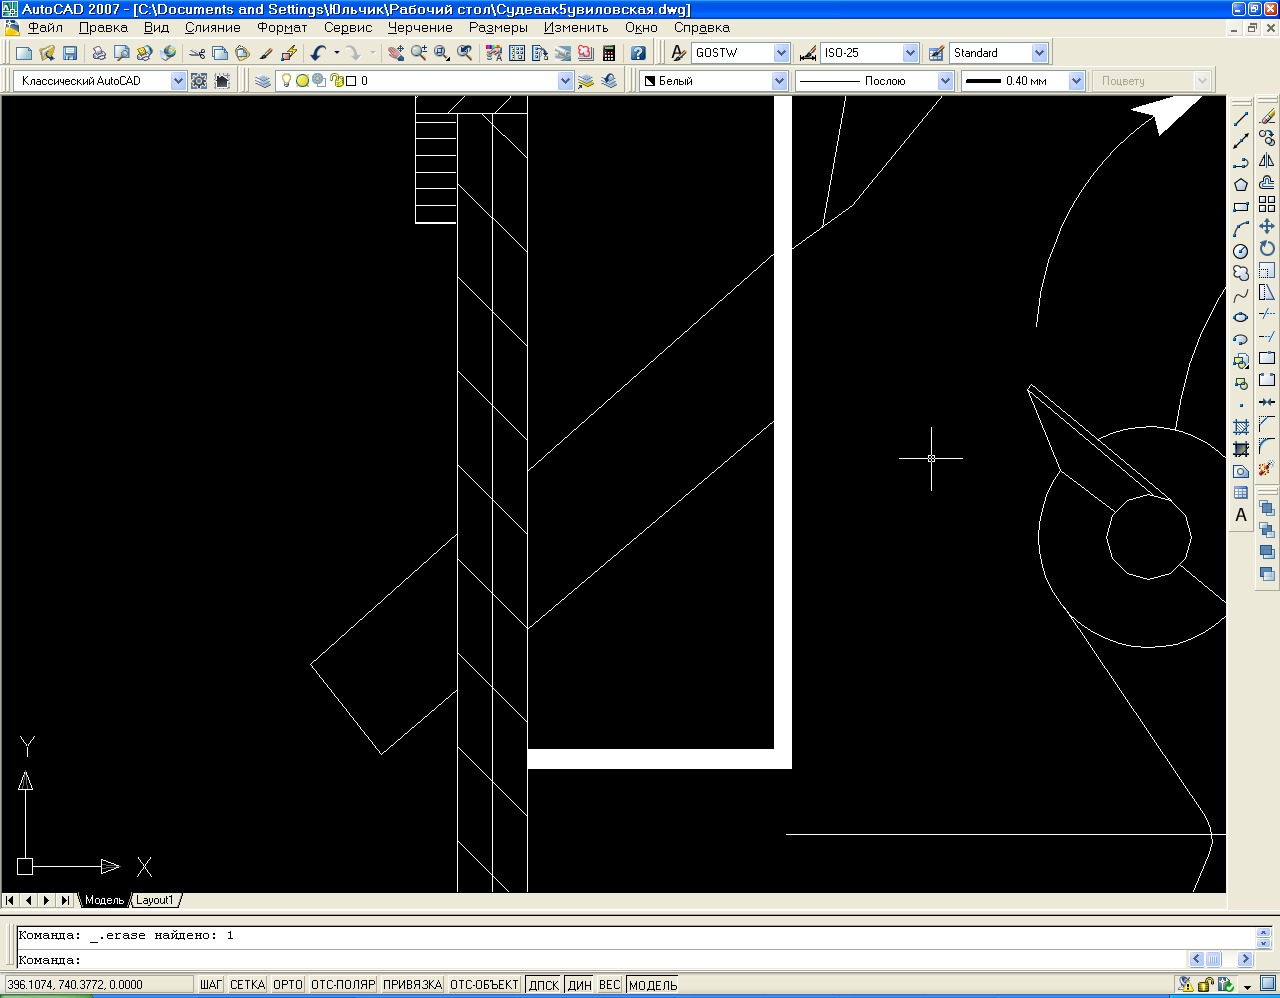Click the МОДЕЛЬ status bar button

pos(653,985)
